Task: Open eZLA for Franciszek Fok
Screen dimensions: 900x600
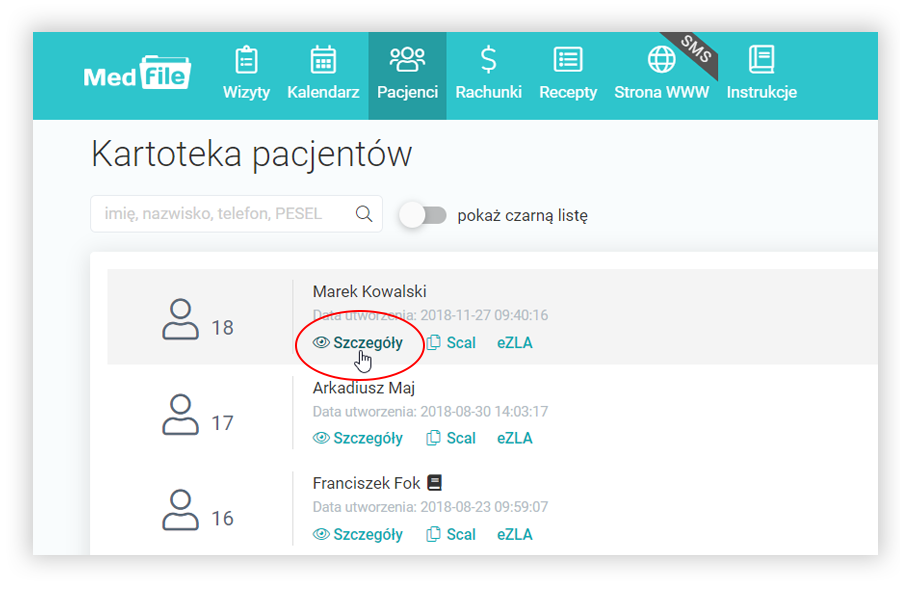Action: point(515,534)
